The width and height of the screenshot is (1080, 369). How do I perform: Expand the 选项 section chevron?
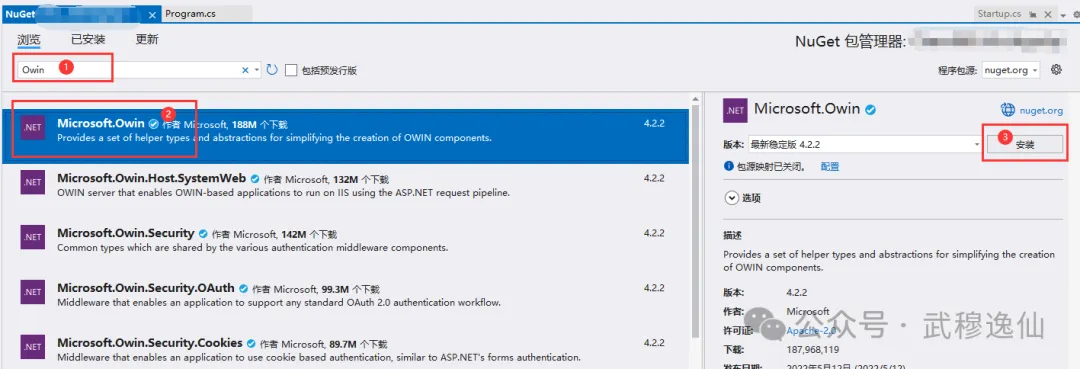coord(731,198)
